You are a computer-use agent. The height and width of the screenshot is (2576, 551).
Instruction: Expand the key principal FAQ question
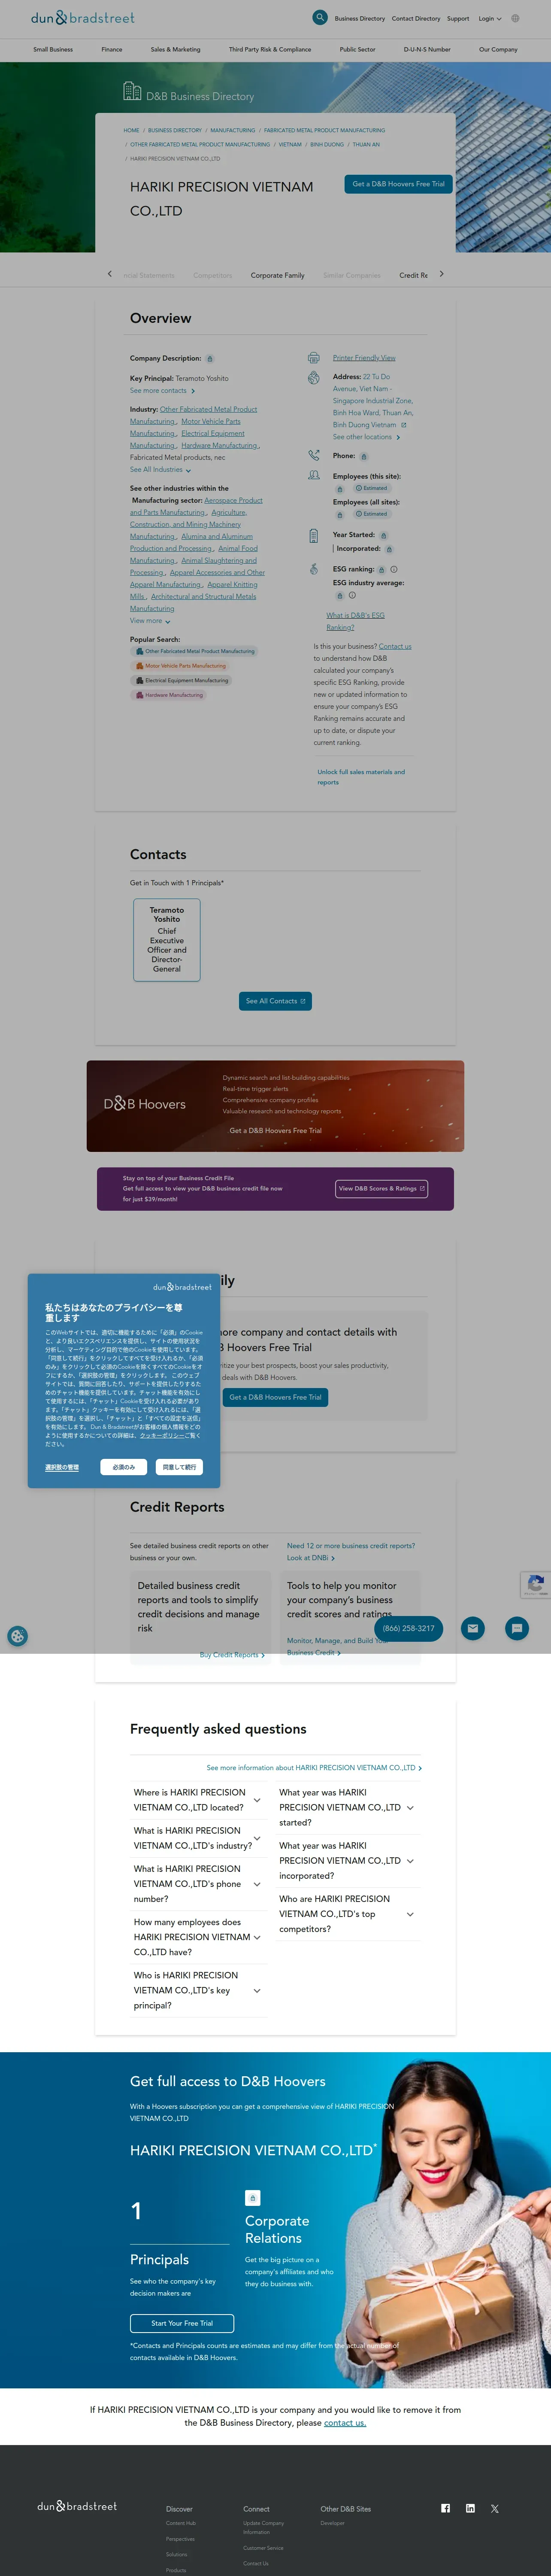tap(198, 1989)
